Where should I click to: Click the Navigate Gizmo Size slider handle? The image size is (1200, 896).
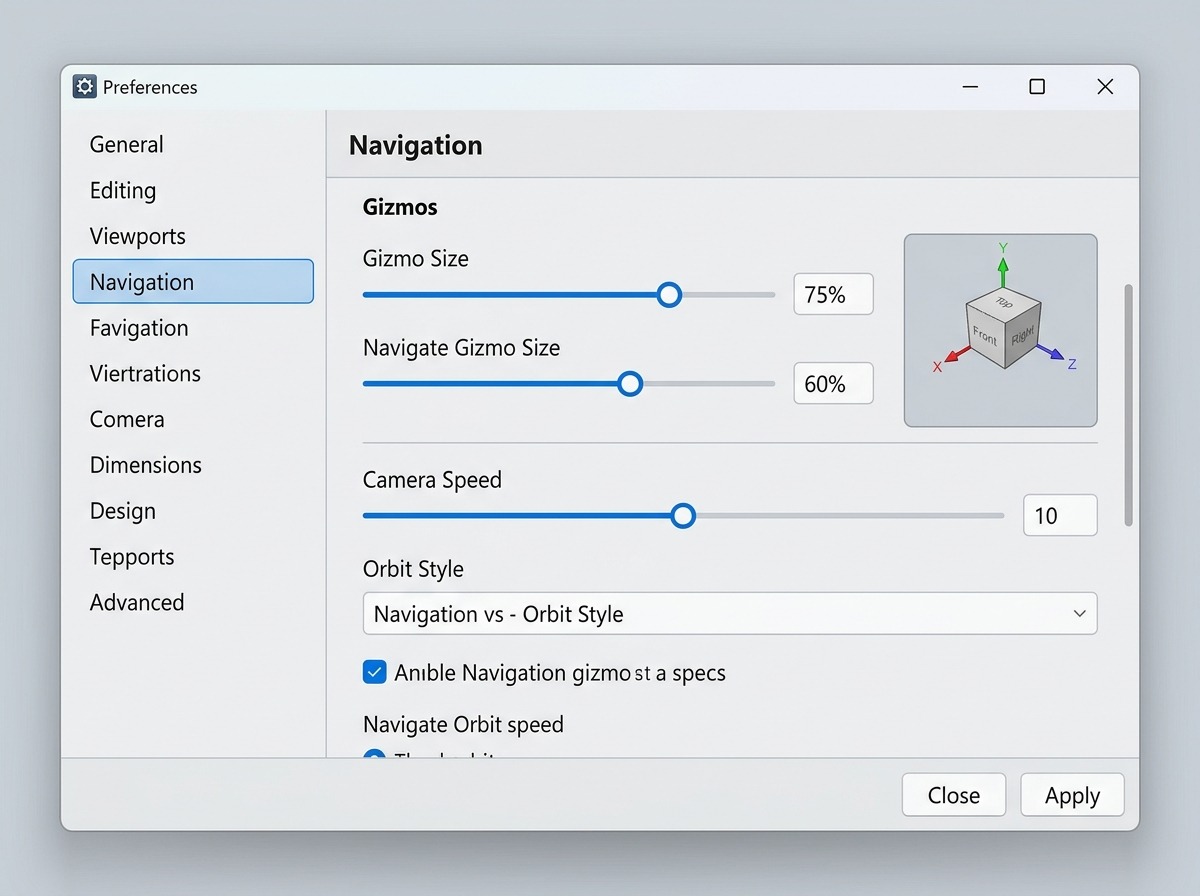[629, 383]
